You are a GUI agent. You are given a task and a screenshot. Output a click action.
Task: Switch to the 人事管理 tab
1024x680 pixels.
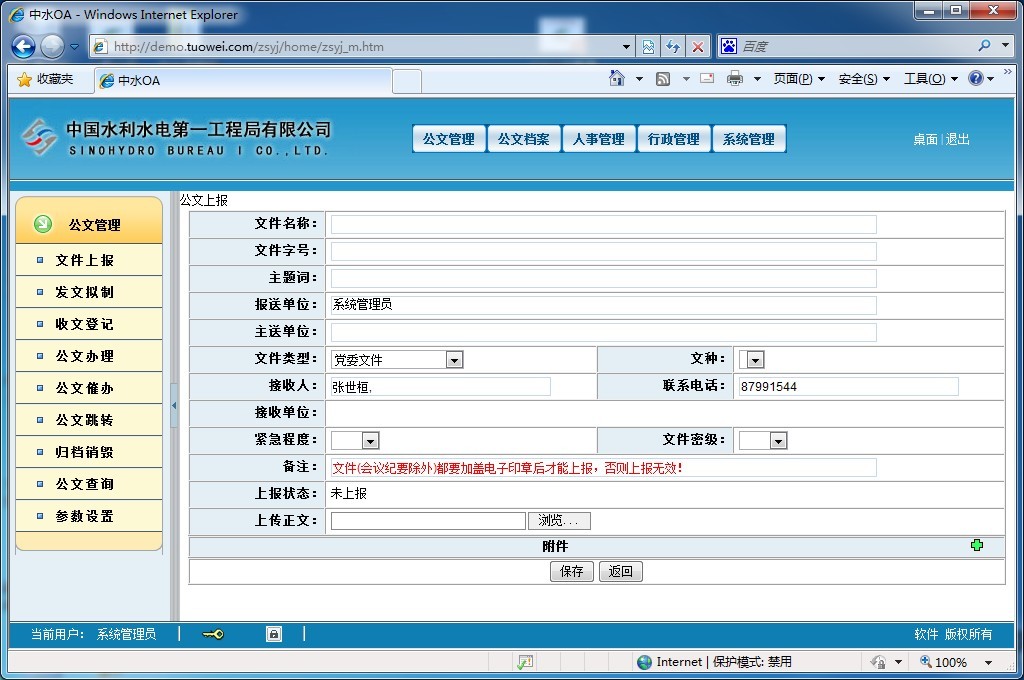[598, 139]
